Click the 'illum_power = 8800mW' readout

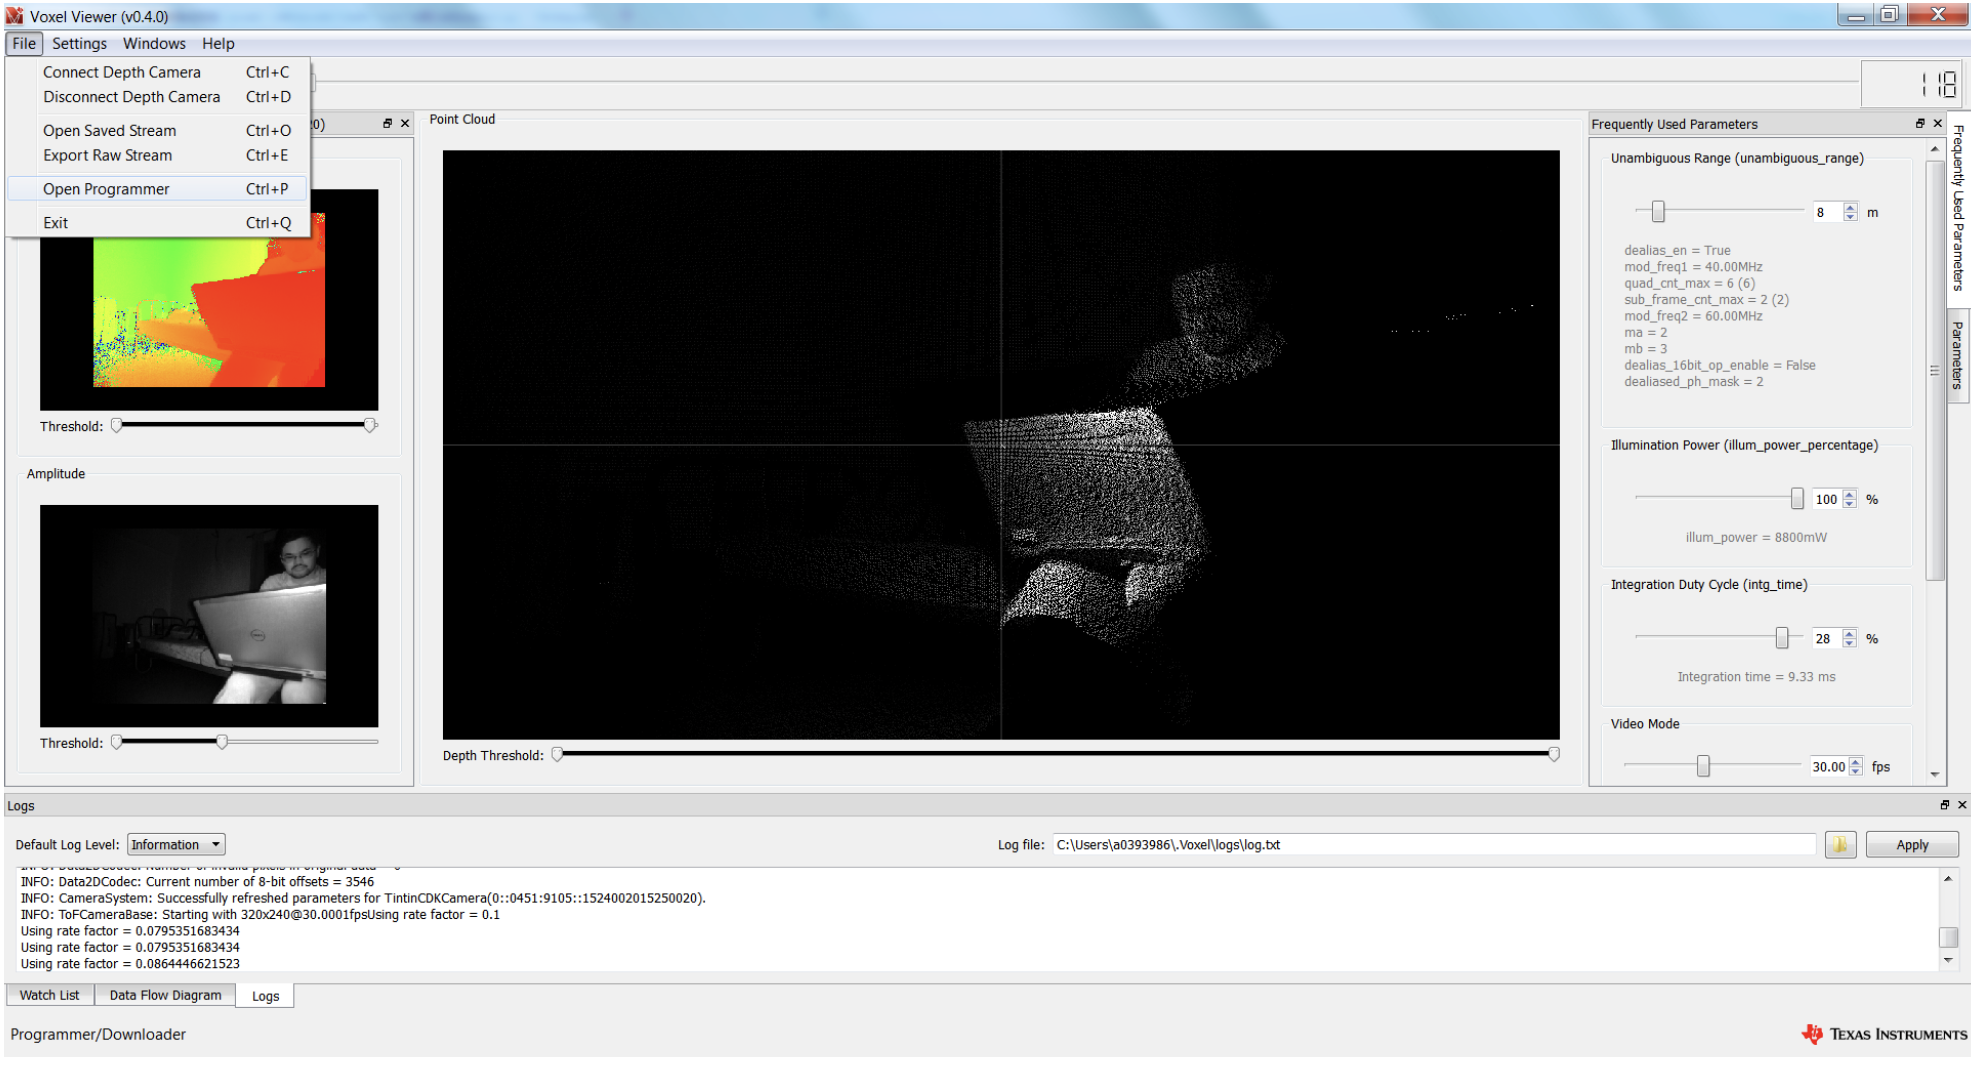[1756, 538]
